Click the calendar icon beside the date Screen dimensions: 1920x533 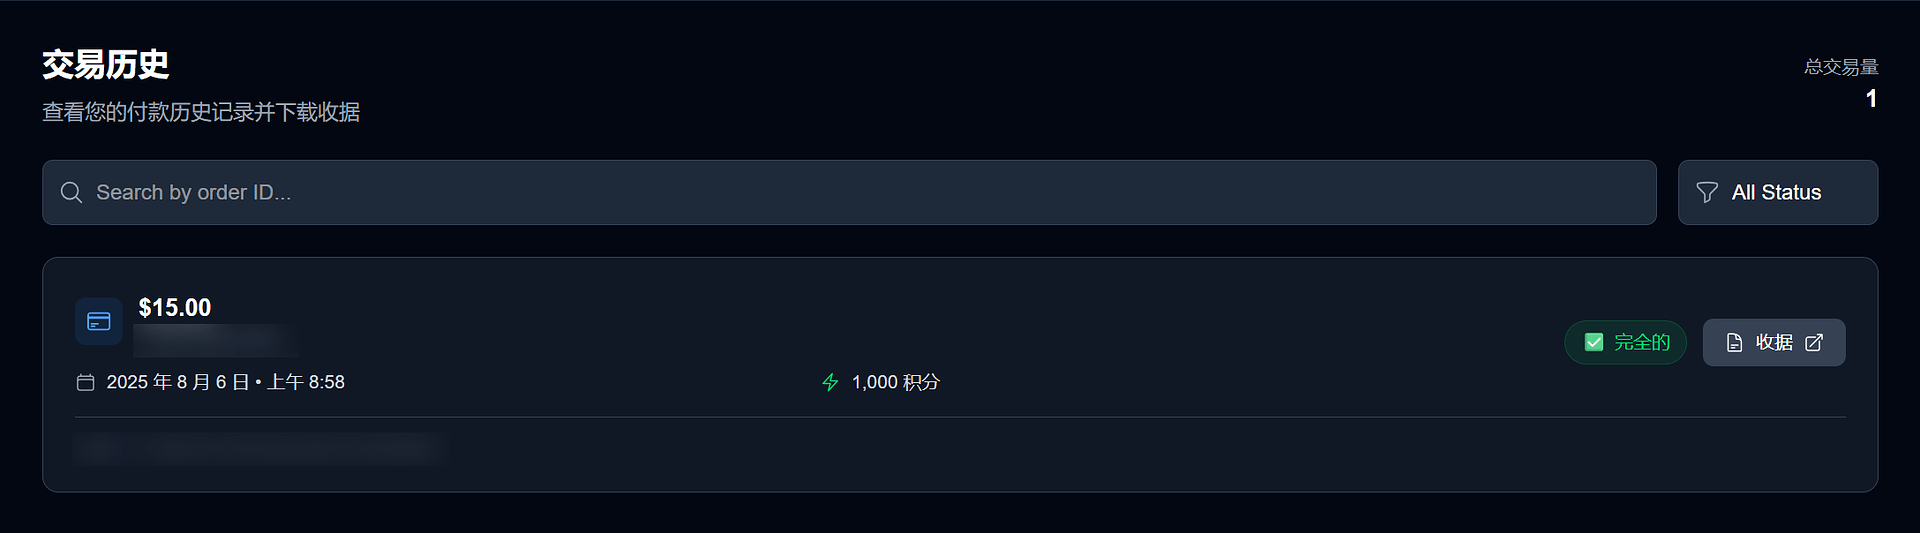pyautogui.click(x=86, y=382)
